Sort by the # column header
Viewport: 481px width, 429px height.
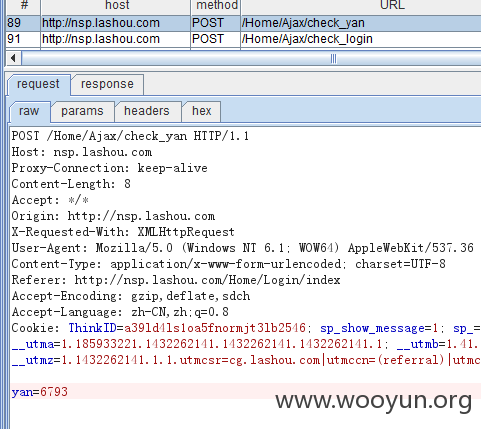coord(24,6)
